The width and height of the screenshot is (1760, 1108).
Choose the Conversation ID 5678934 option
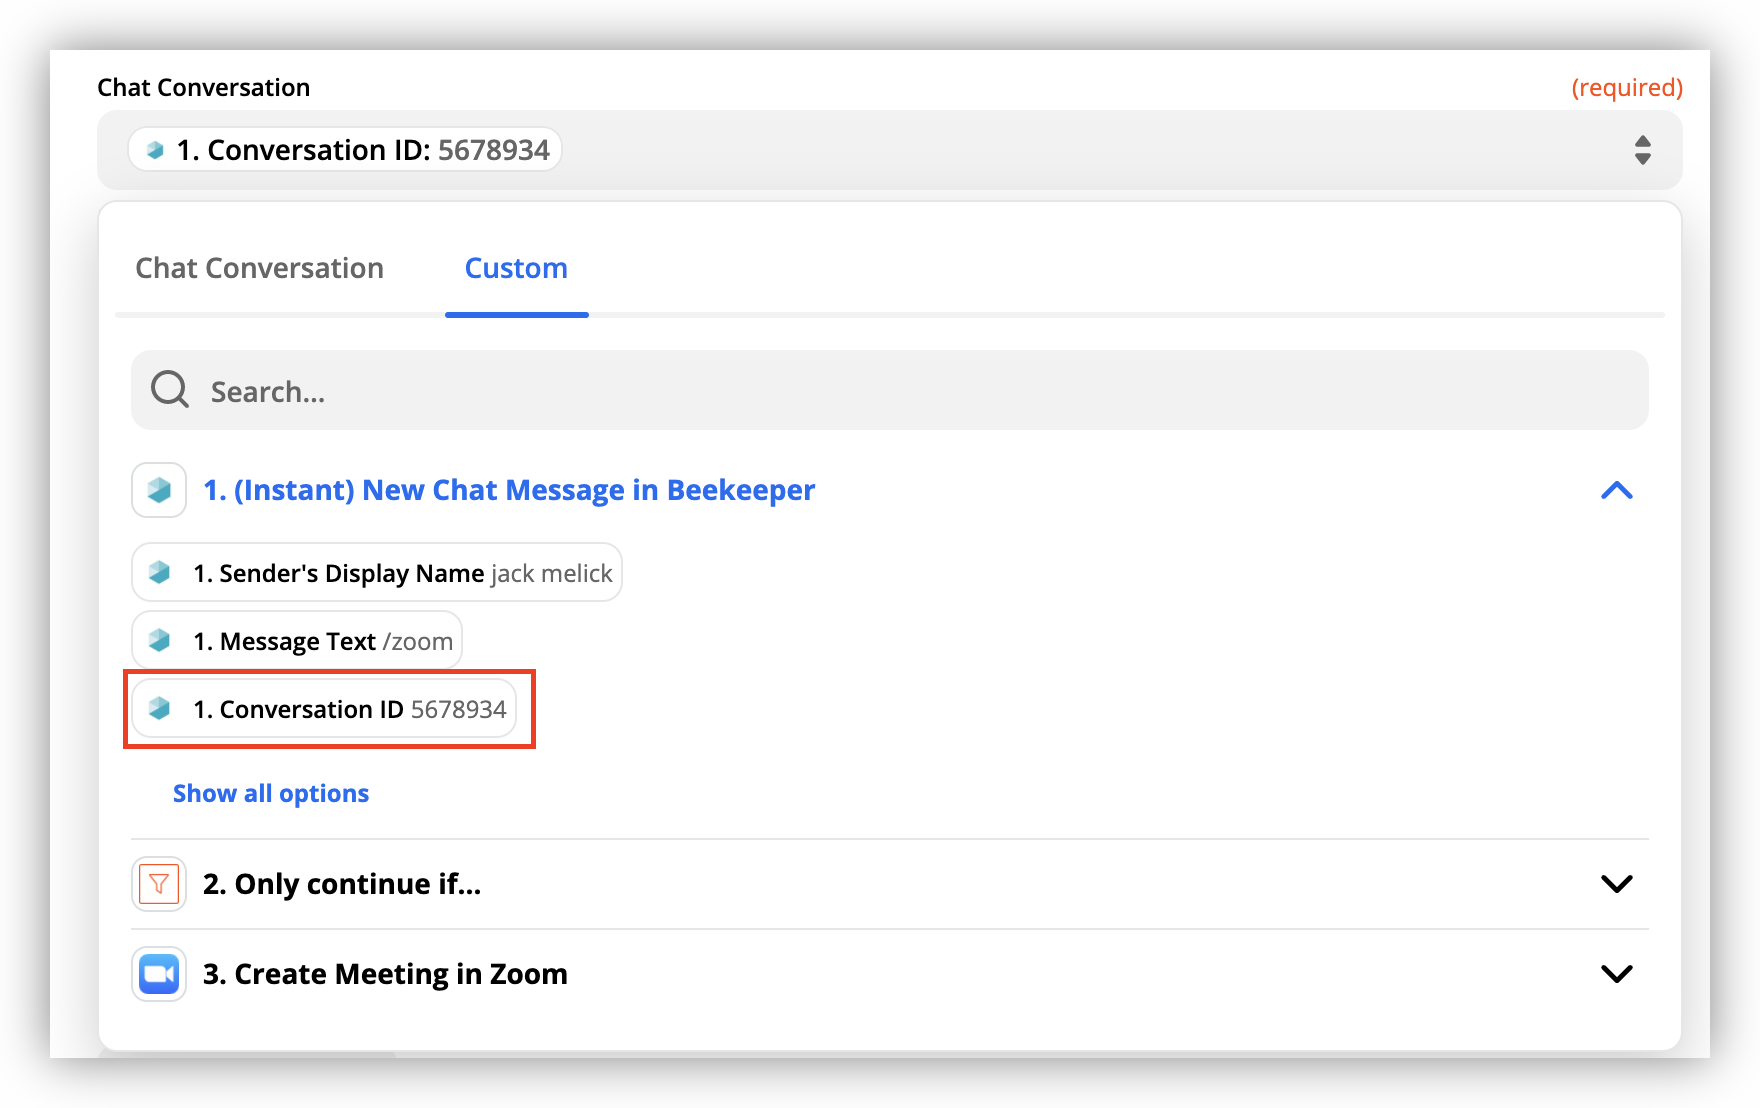[x=350, y=709]
